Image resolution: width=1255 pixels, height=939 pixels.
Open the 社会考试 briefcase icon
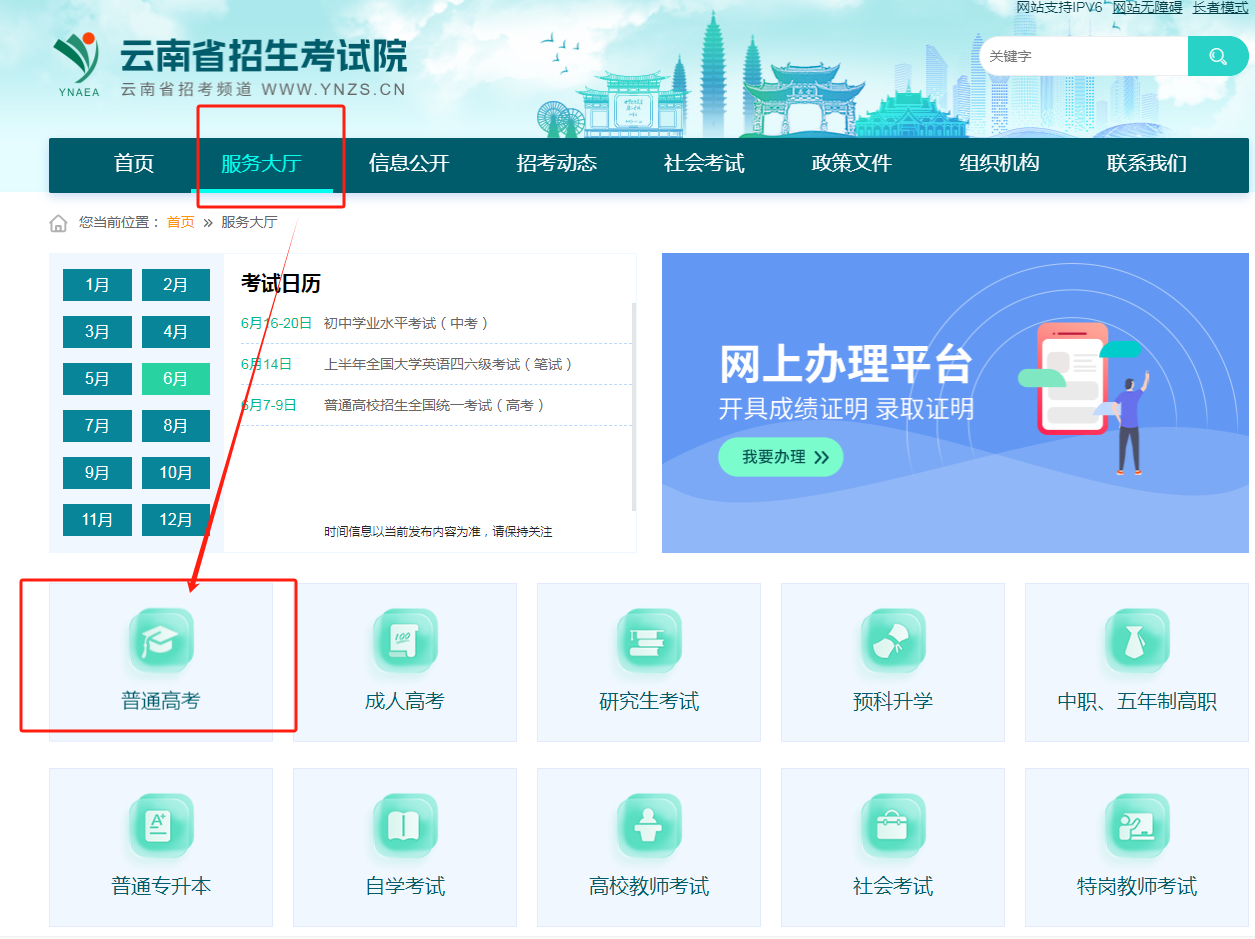(x=893, y=826)
